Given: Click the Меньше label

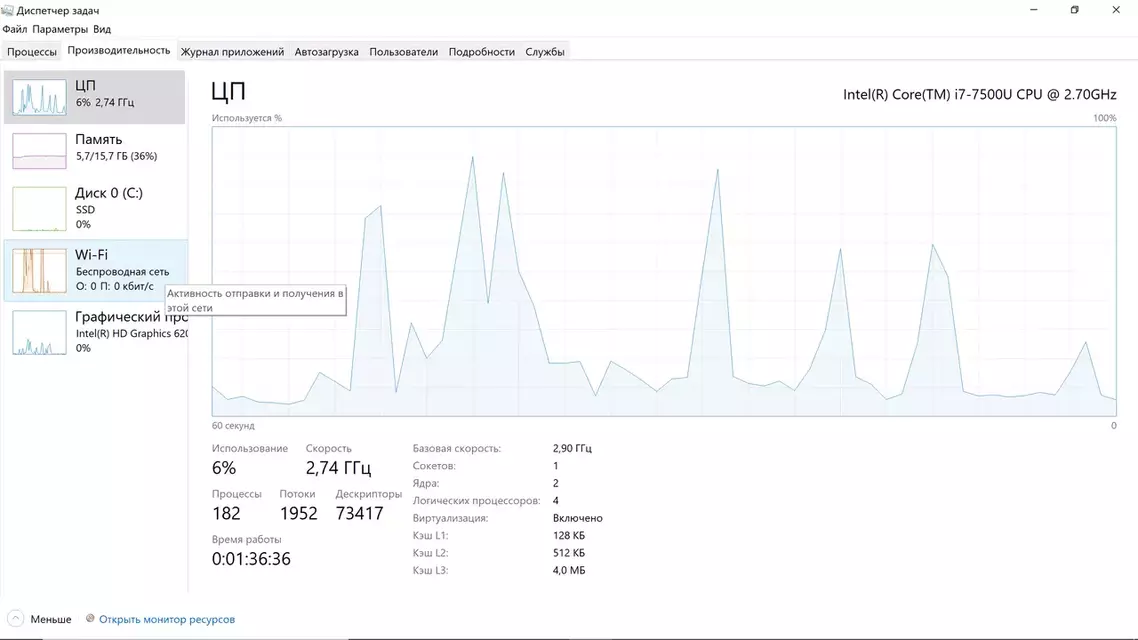Looking at the screenshot, I should tap(51, 619).
